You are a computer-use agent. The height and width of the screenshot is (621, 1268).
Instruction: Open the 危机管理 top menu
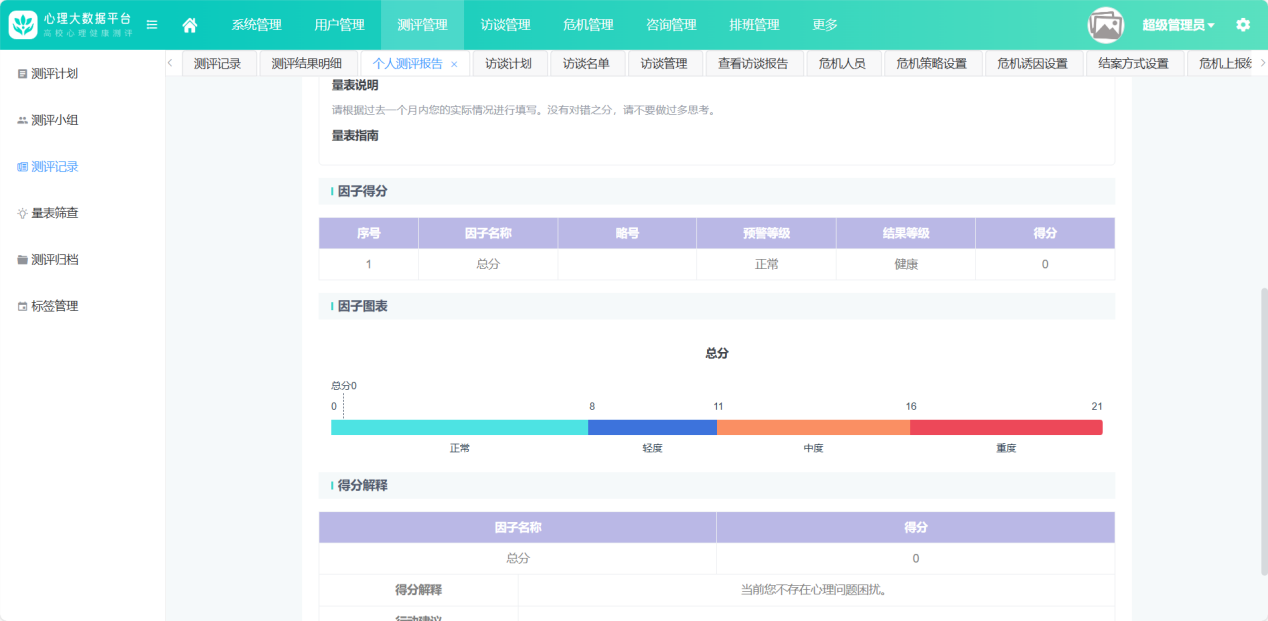coord(588,25)
